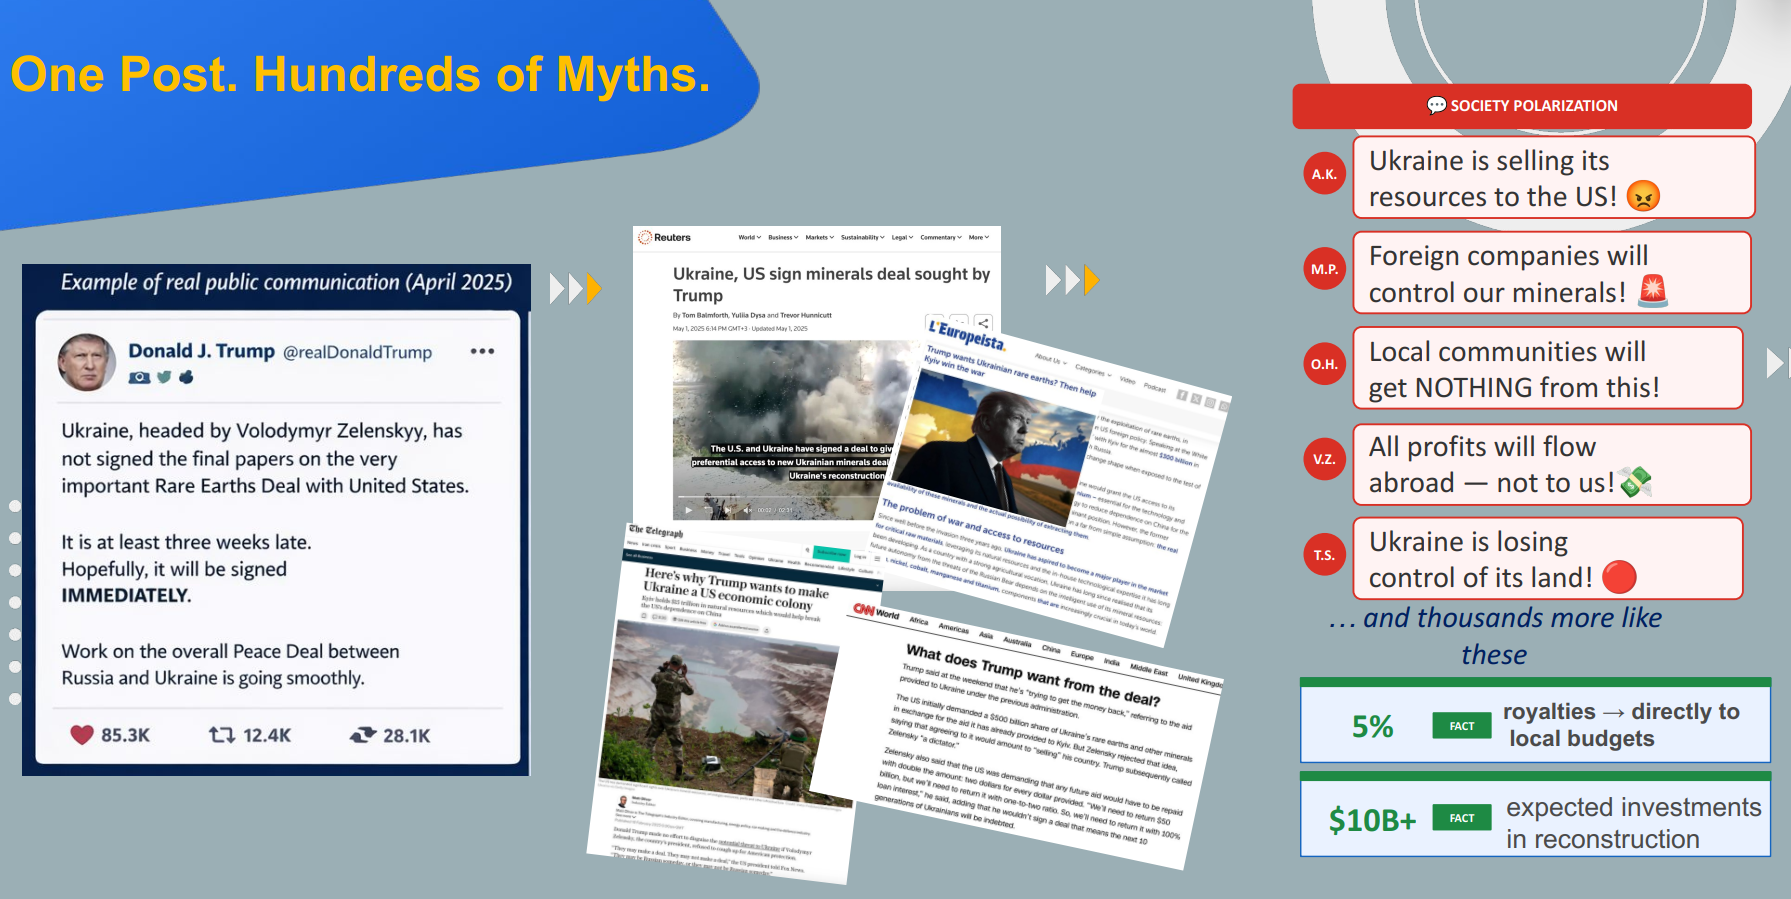The height and width of the screenshot is (899, 1791).
Task: Expand the World dropdown in Reuters nav
Action: click(x=750, y=238)
